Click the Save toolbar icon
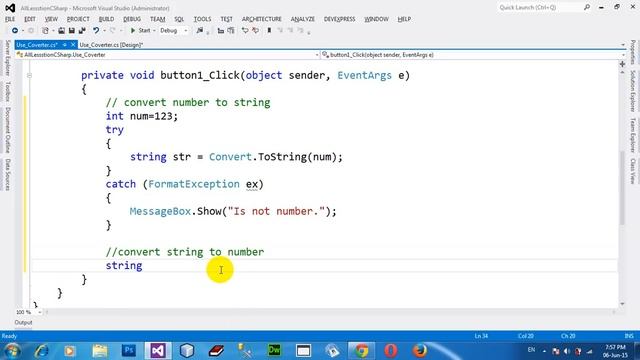Image resolution: width=640 pixels, height=360 pixels. point(71,31)
